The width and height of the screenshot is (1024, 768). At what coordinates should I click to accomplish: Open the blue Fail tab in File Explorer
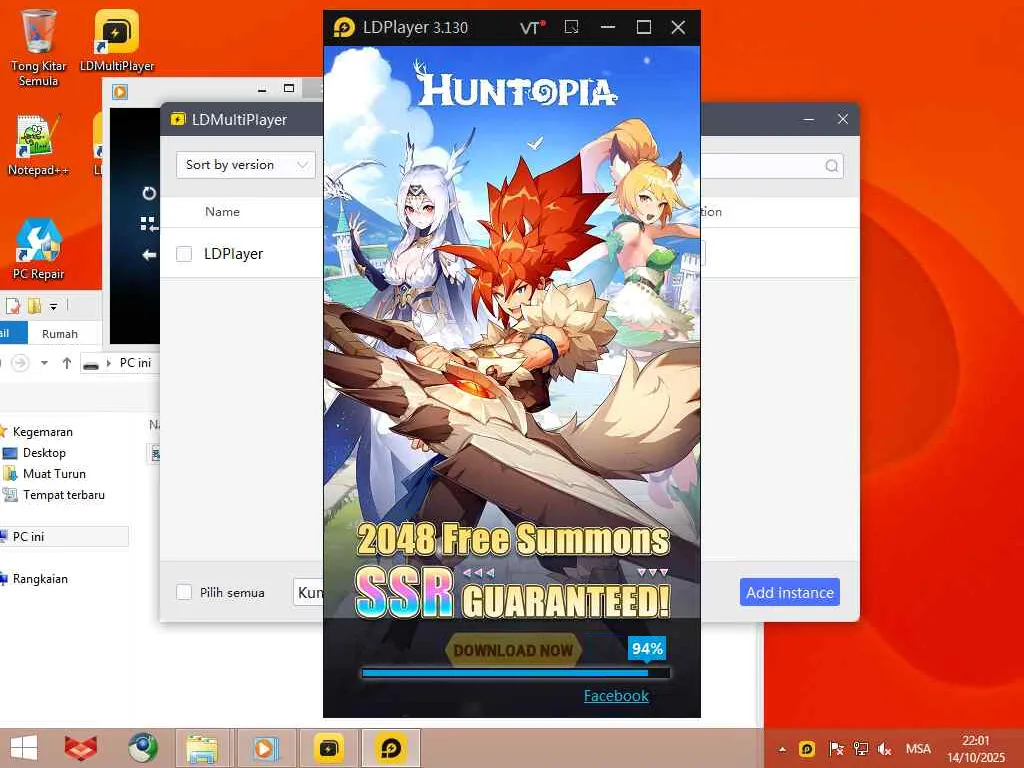point(13,333)
